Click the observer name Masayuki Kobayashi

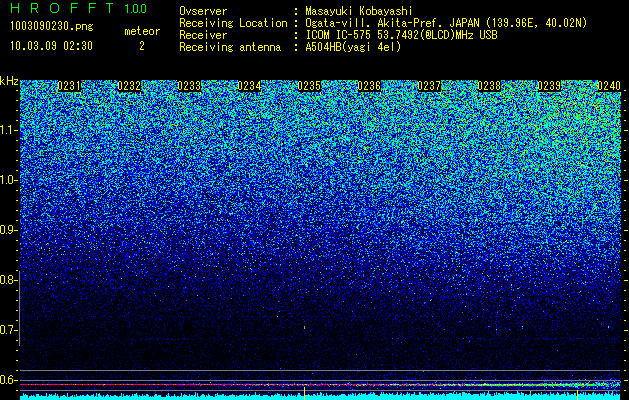359,11
